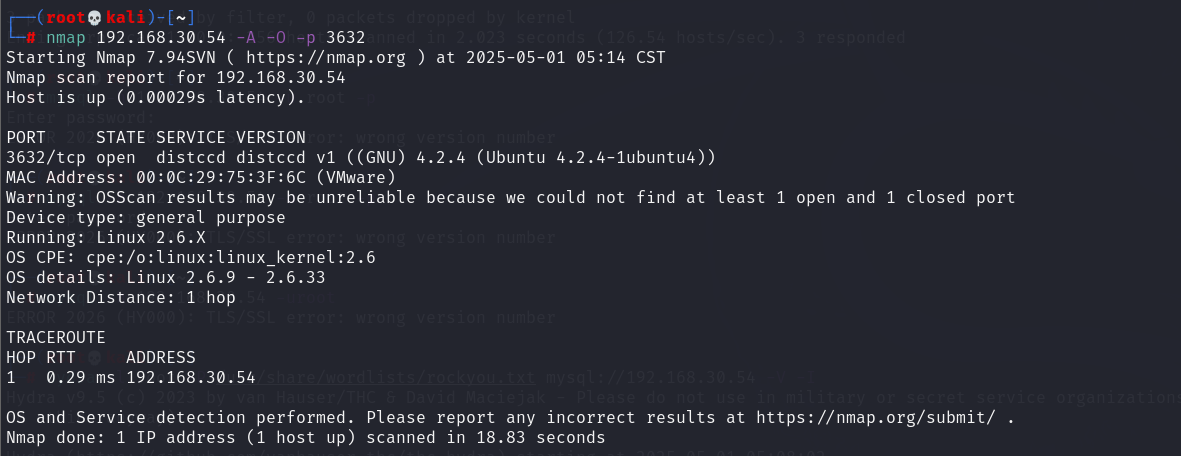Image resolution: width=1181 pixels, height=456 pixels.
Task: Open the https://nmap.org link
Action: coord(325,57)
